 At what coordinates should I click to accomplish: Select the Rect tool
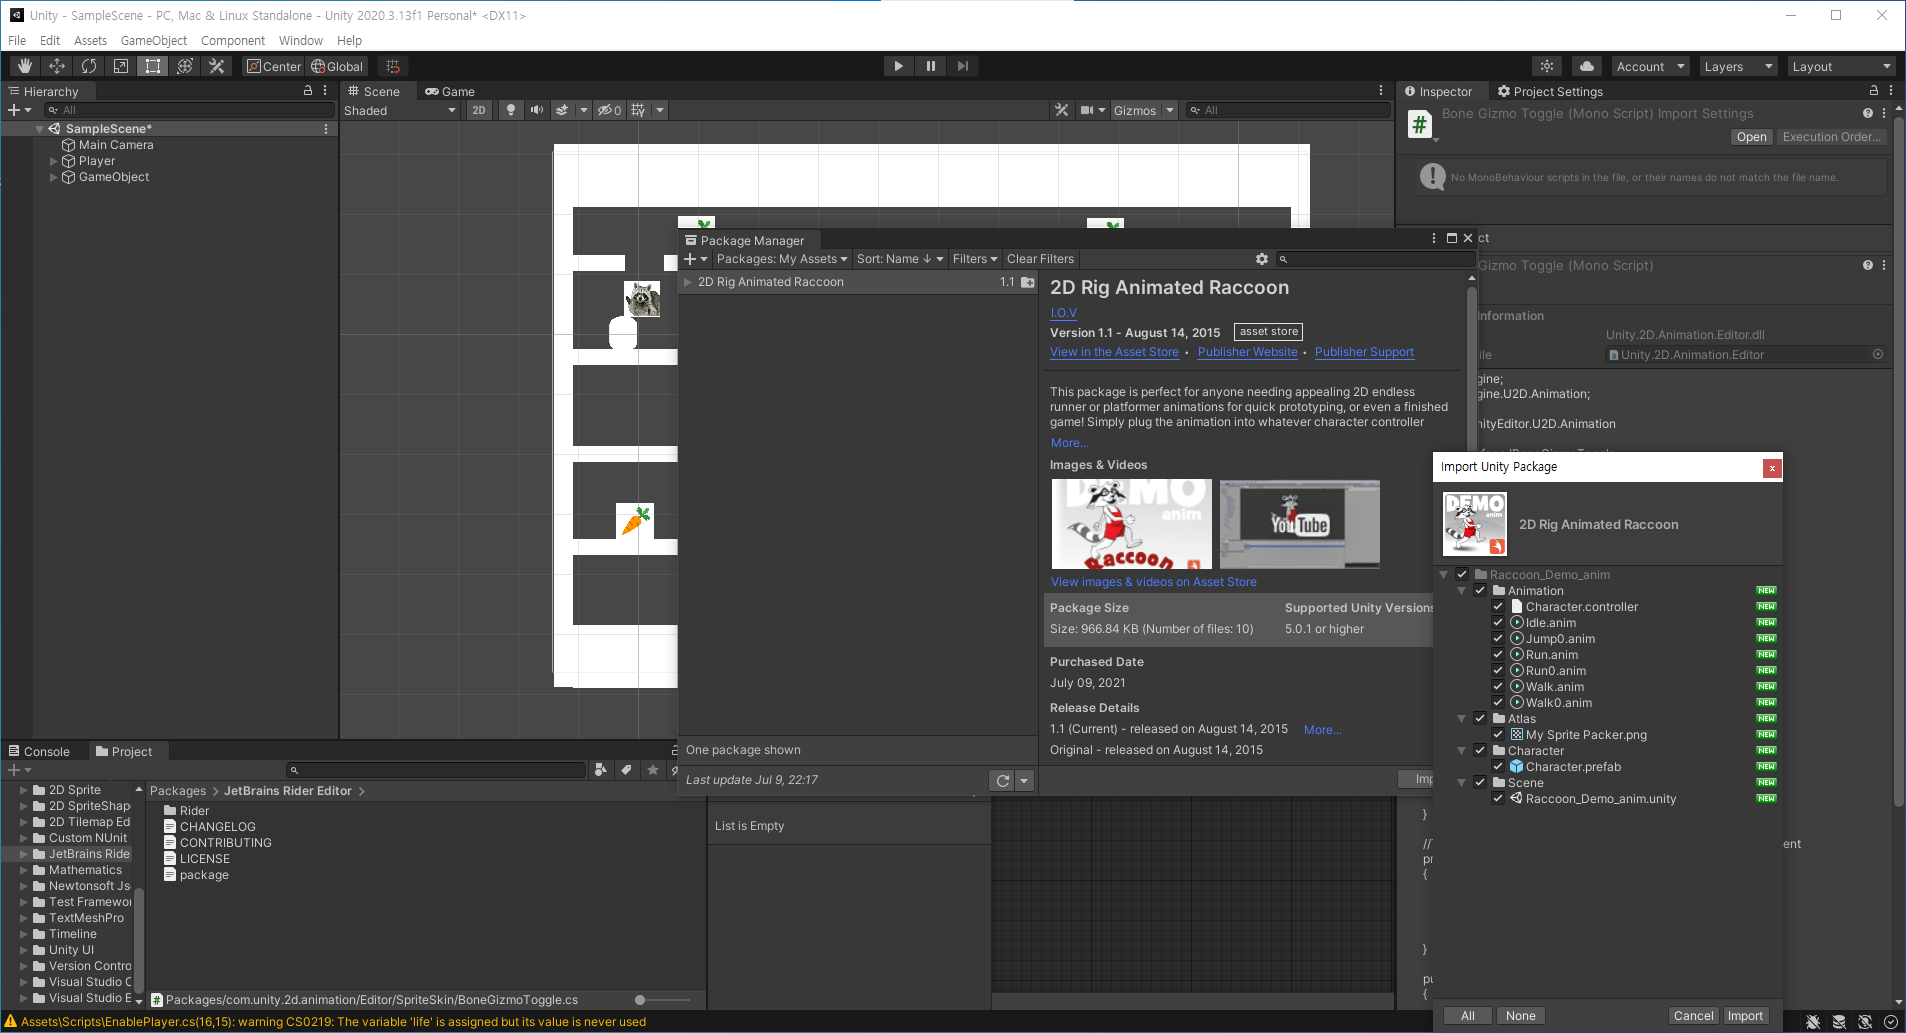(153, 66)
